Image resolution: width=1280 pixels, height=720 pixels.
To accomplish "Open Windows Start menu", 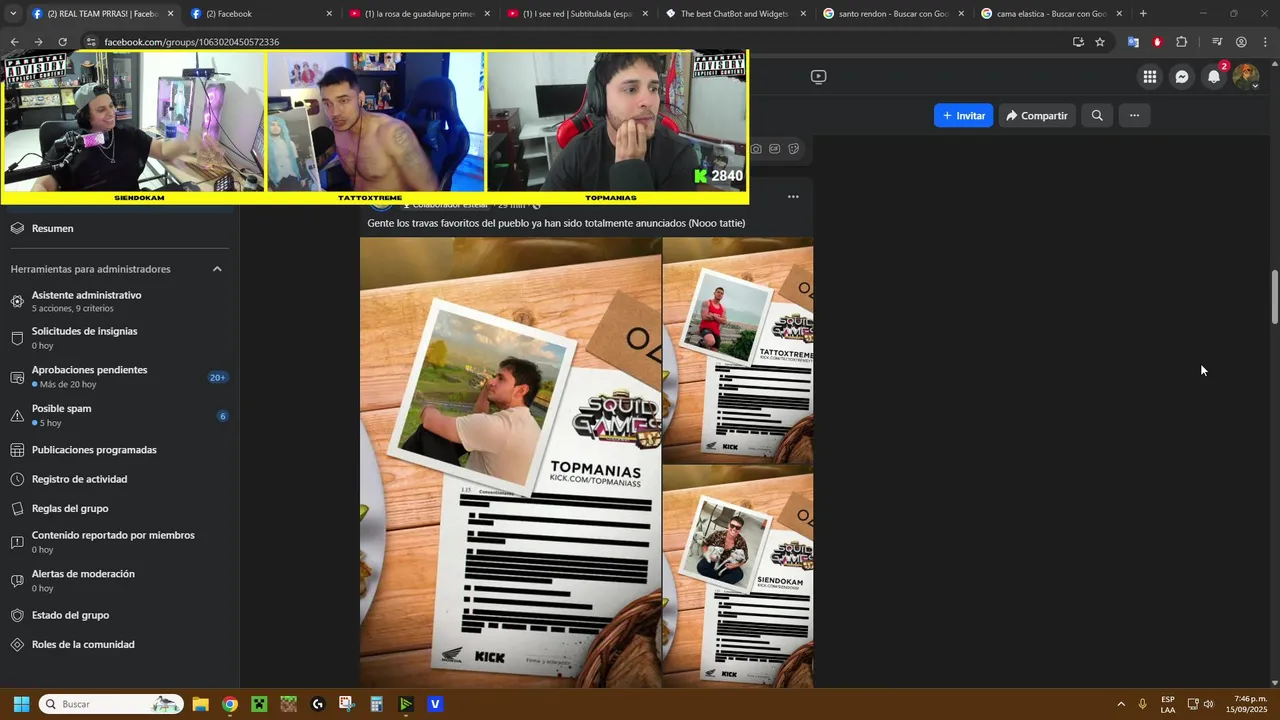I will [x=21, y=704].
